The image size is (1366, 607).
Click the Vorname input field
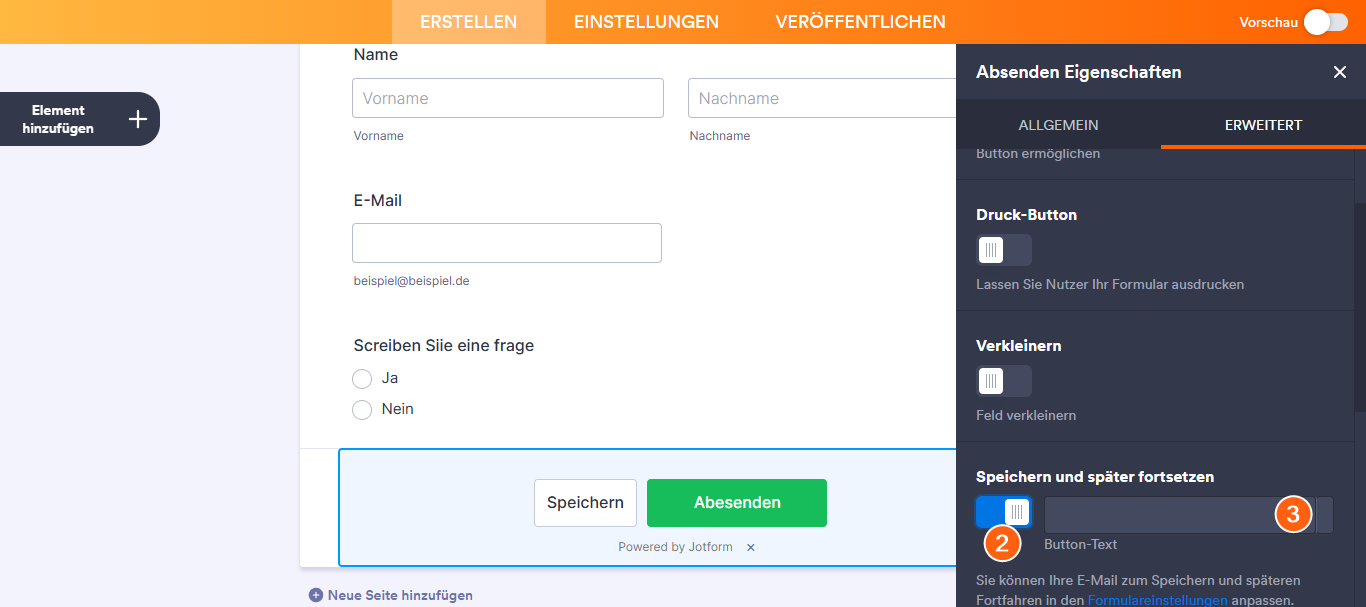(x=508, y=98)
